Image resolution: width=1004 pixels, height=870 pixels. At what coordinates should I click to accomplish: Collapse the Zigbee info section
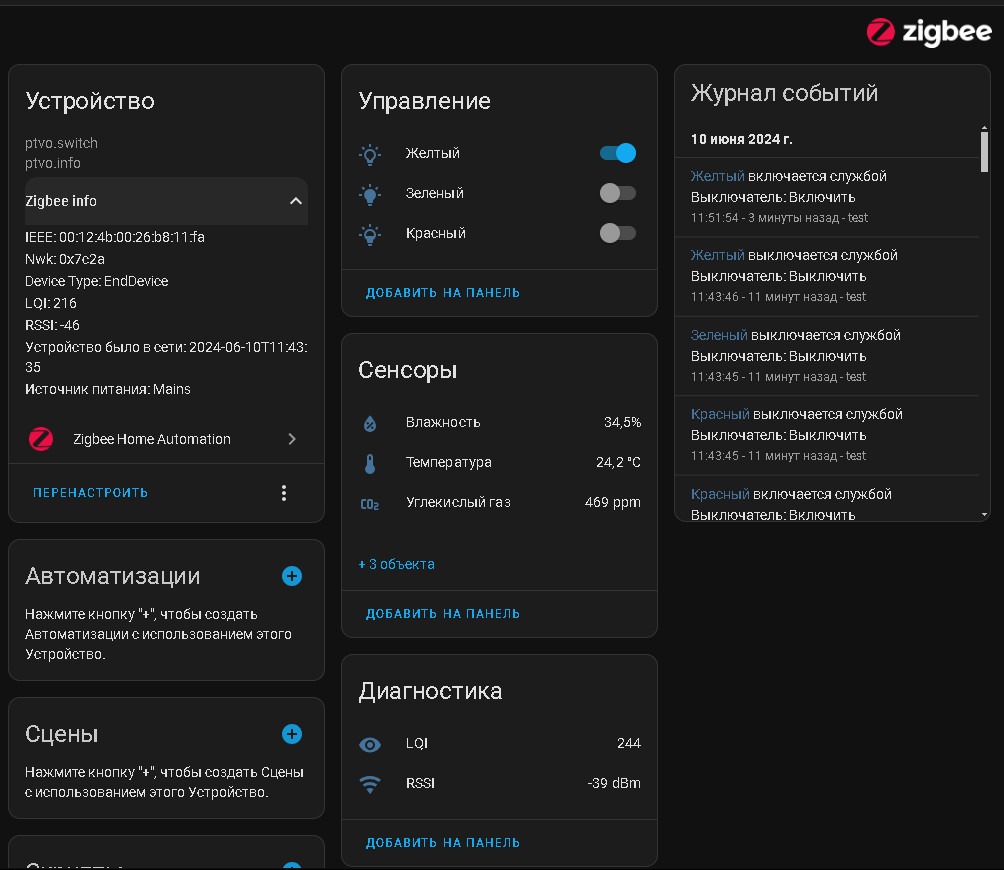295,201
